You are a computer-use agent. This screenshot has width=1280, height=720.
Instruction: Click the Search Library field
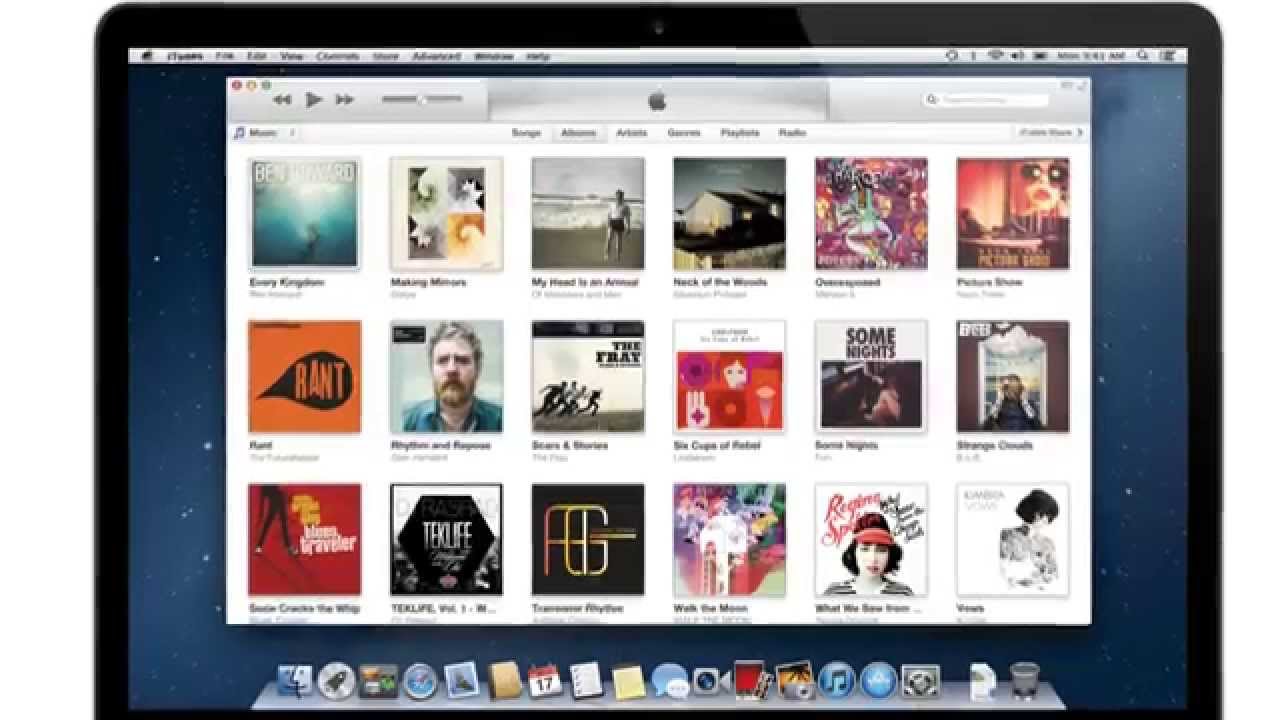coord(987,100)
